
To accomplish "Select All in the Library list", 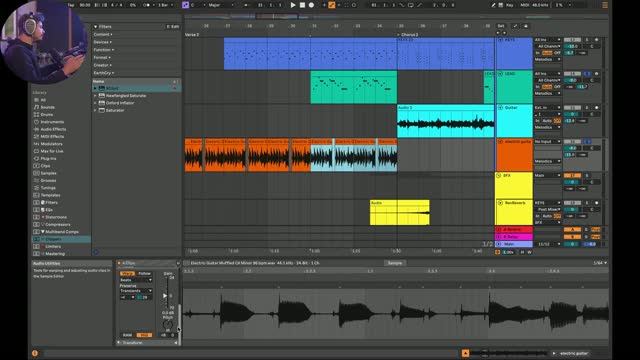I will (43, 100).
